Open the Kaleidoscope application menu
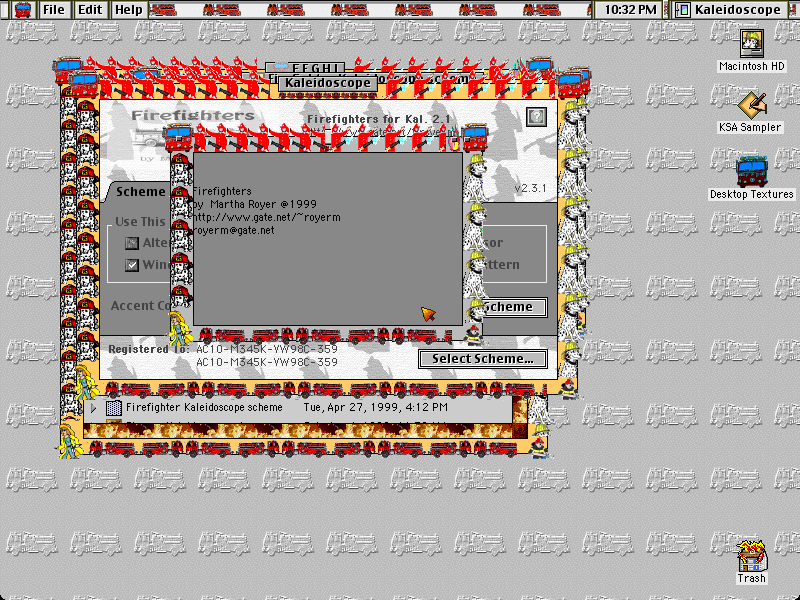800x600 pixels. click(731, 10)
